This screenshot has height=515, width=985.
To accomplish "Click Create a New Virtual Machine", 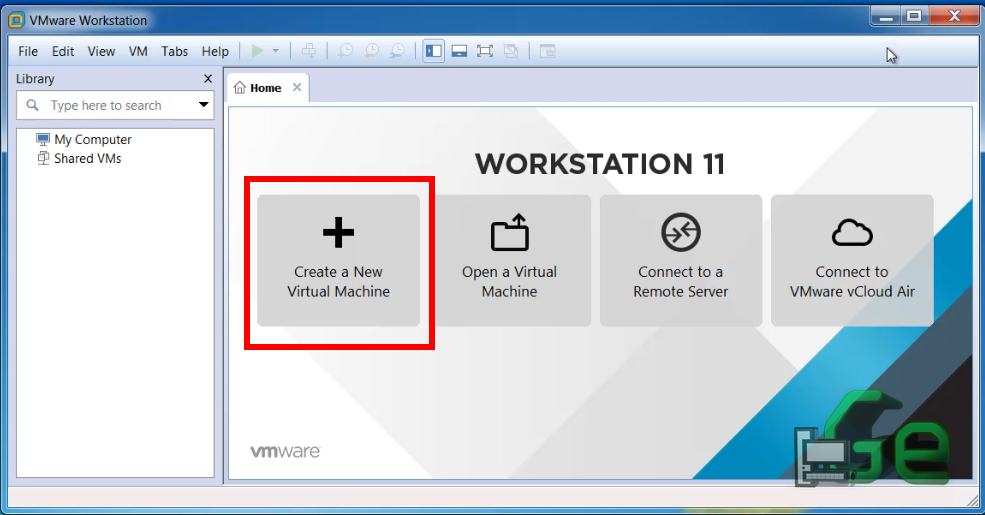I will click(339, 261).
